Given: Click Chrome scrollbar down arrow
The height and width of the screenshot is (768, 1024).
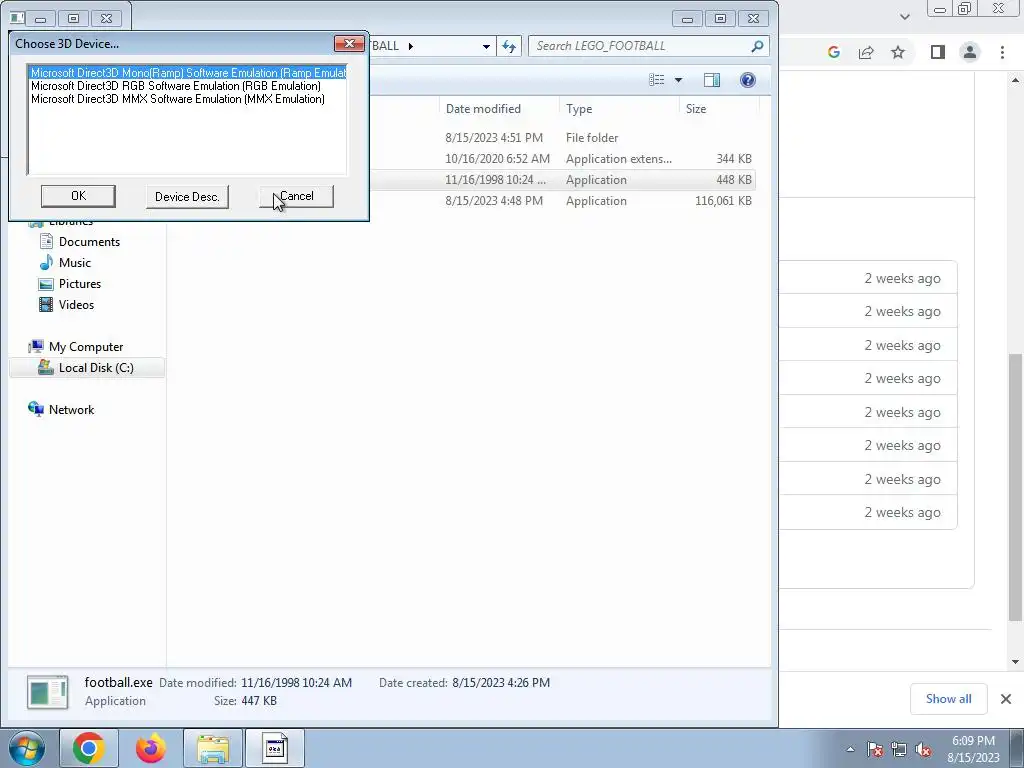Looking at the screenshot, I should click(x=1015, y=662).
